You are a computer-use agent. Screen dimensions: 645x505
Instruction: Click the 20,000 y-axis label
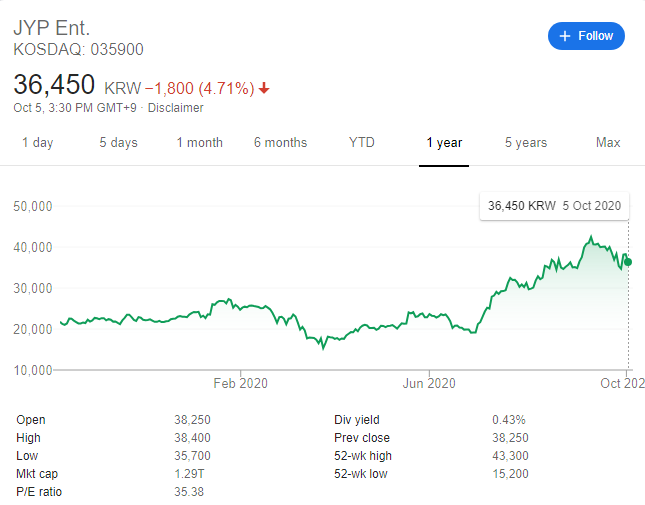[x=33, y=329]
